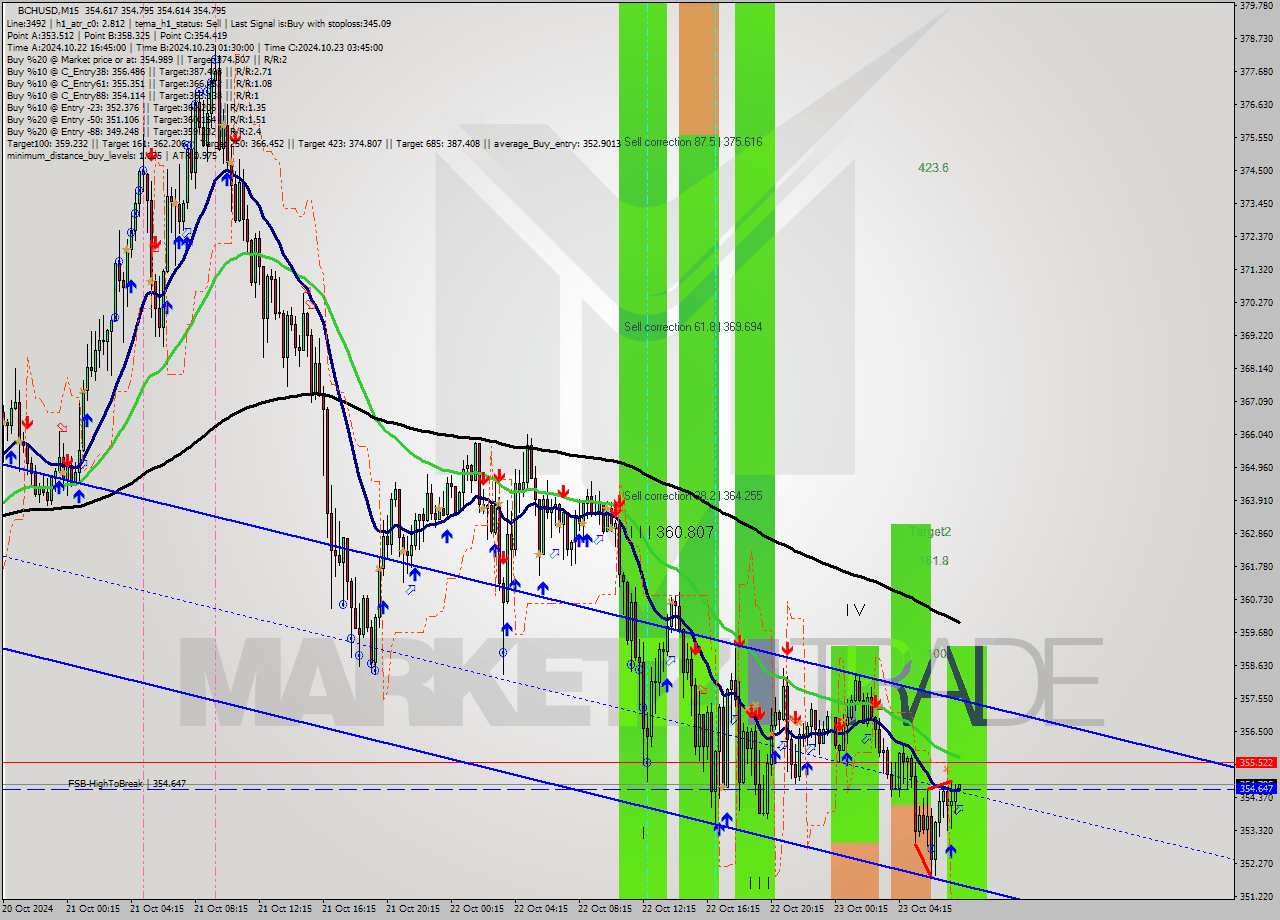
Task: Click '21 Oct 04:15' on the time axis
Action: pos(156,909)
